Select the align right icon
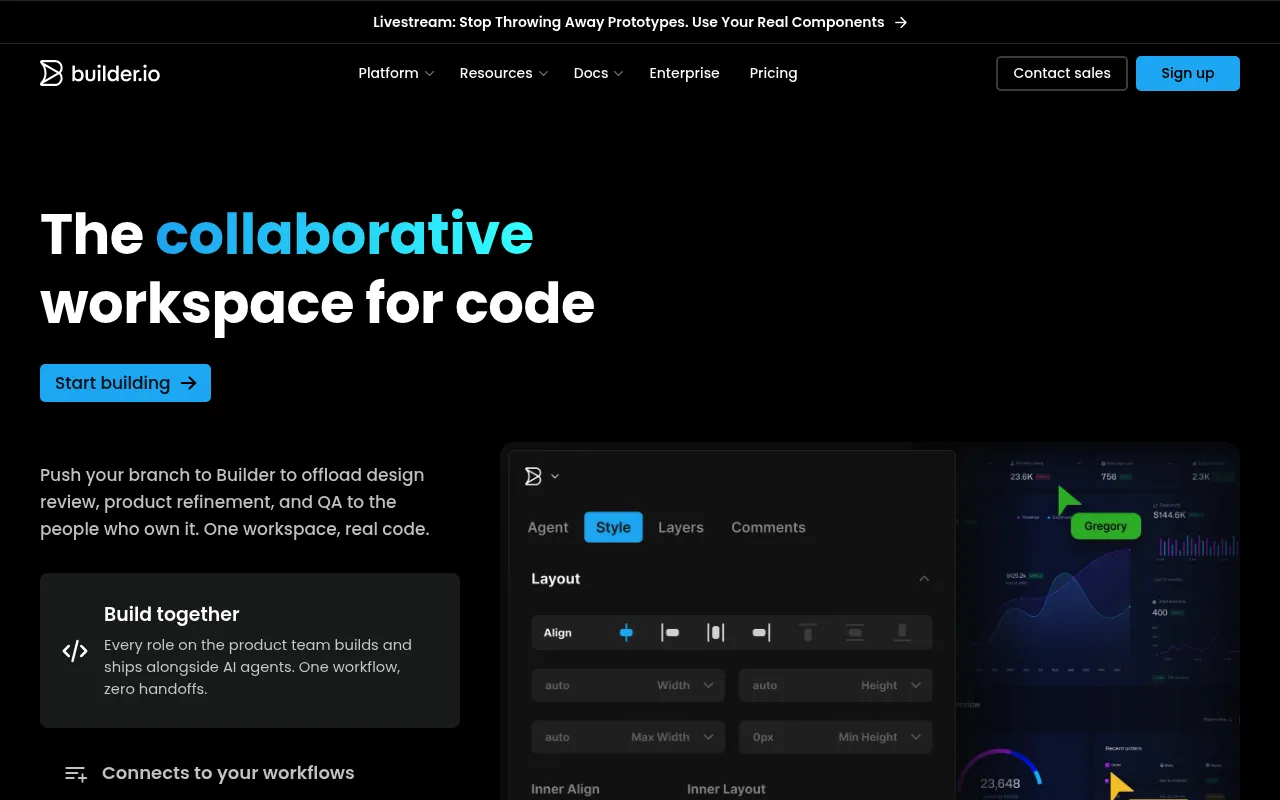This screenshot has height=800, width=1280. point(761,632)
